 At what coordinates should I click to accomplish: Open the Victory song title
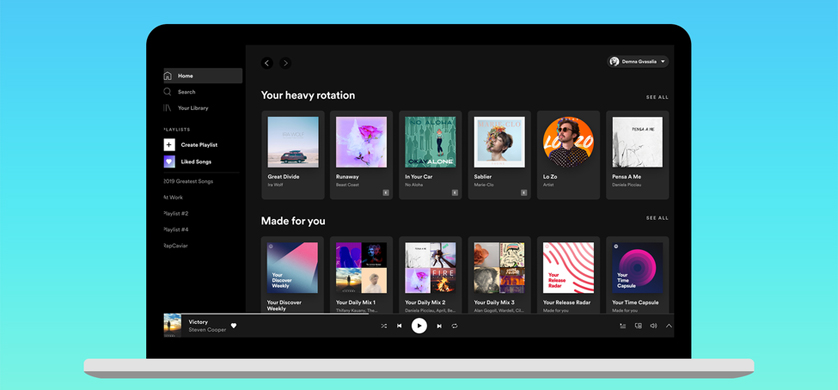(198, 322)
